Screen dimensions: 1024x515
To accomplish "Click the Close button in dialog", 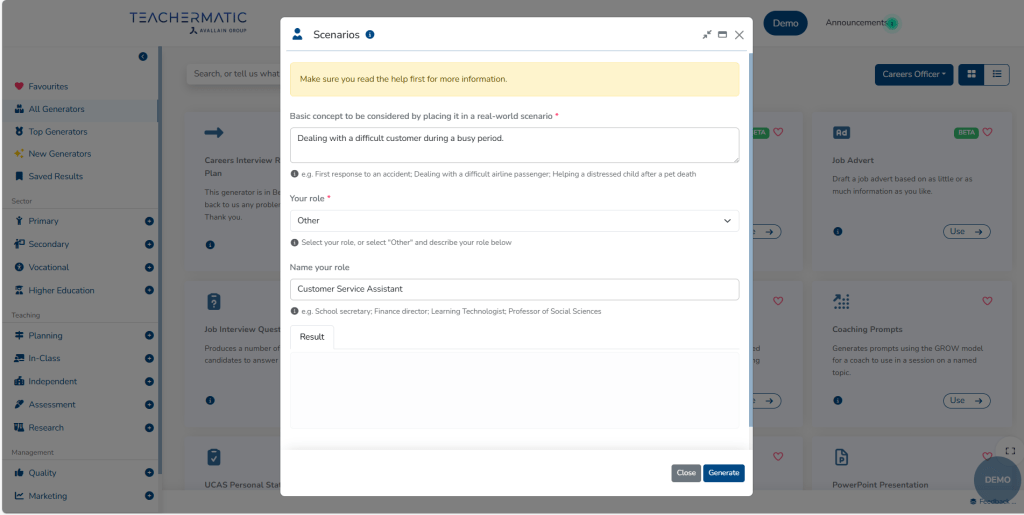I will point(686,473).
